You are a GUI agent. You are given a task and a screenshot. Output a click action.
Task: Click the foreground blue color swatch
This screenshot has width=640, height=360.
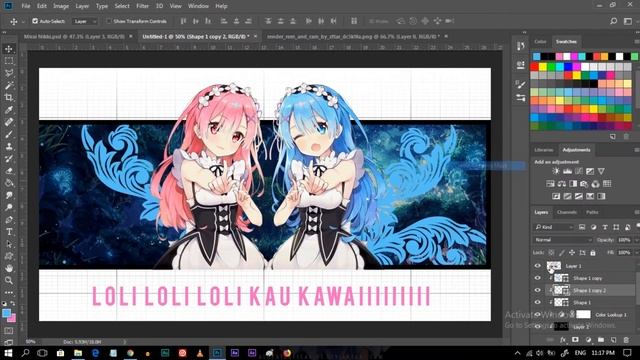pyautogui.click(x=6, y=313)
